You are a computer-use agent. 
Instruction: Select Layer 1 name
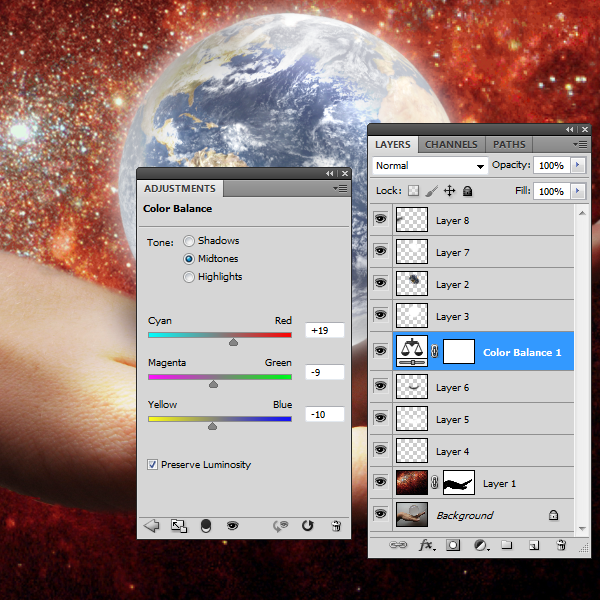(499, 484)
